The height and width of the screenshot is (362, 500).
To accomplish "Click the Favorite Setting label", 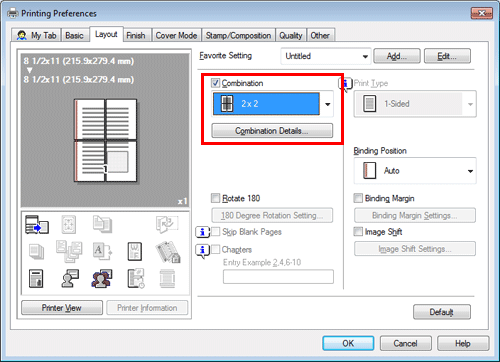I will tap(226, 56).
